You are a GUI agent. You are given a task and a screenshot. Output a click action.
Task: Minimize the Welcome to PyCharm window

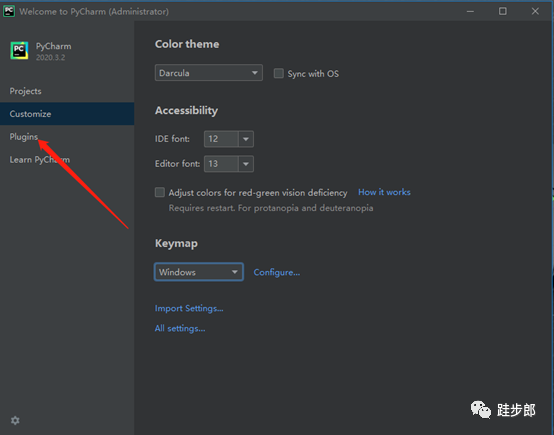point(470,11)
